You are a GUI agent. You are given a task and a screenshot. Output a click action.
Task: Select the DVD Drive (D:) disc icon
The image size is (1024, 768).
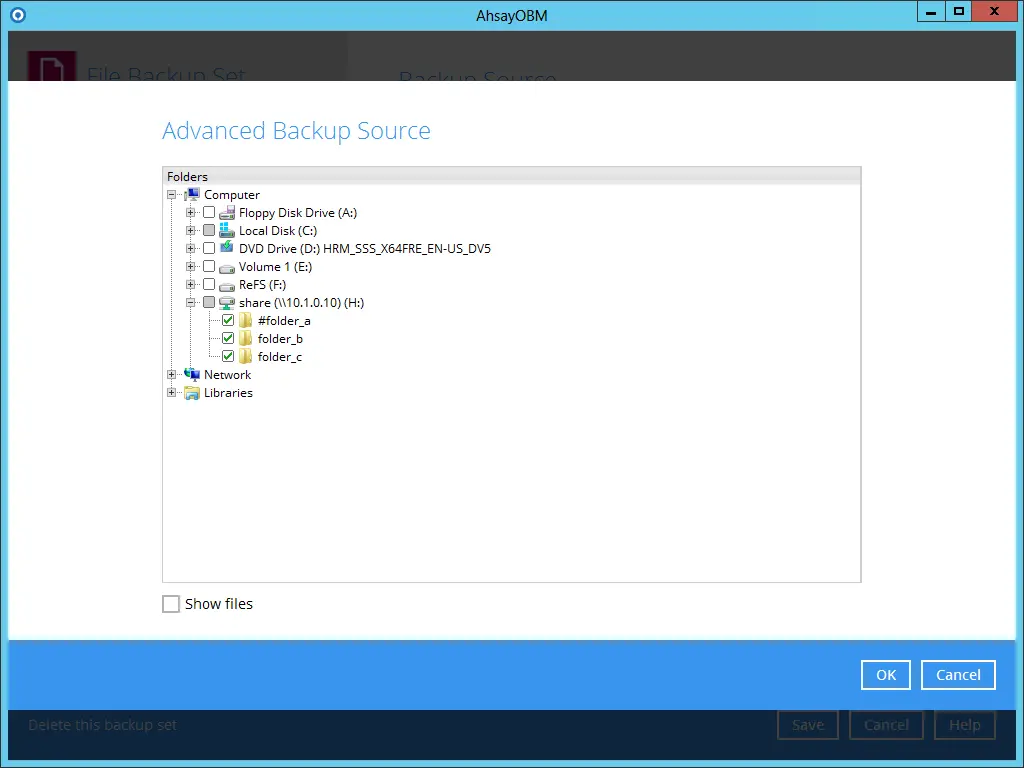point(224,248)
